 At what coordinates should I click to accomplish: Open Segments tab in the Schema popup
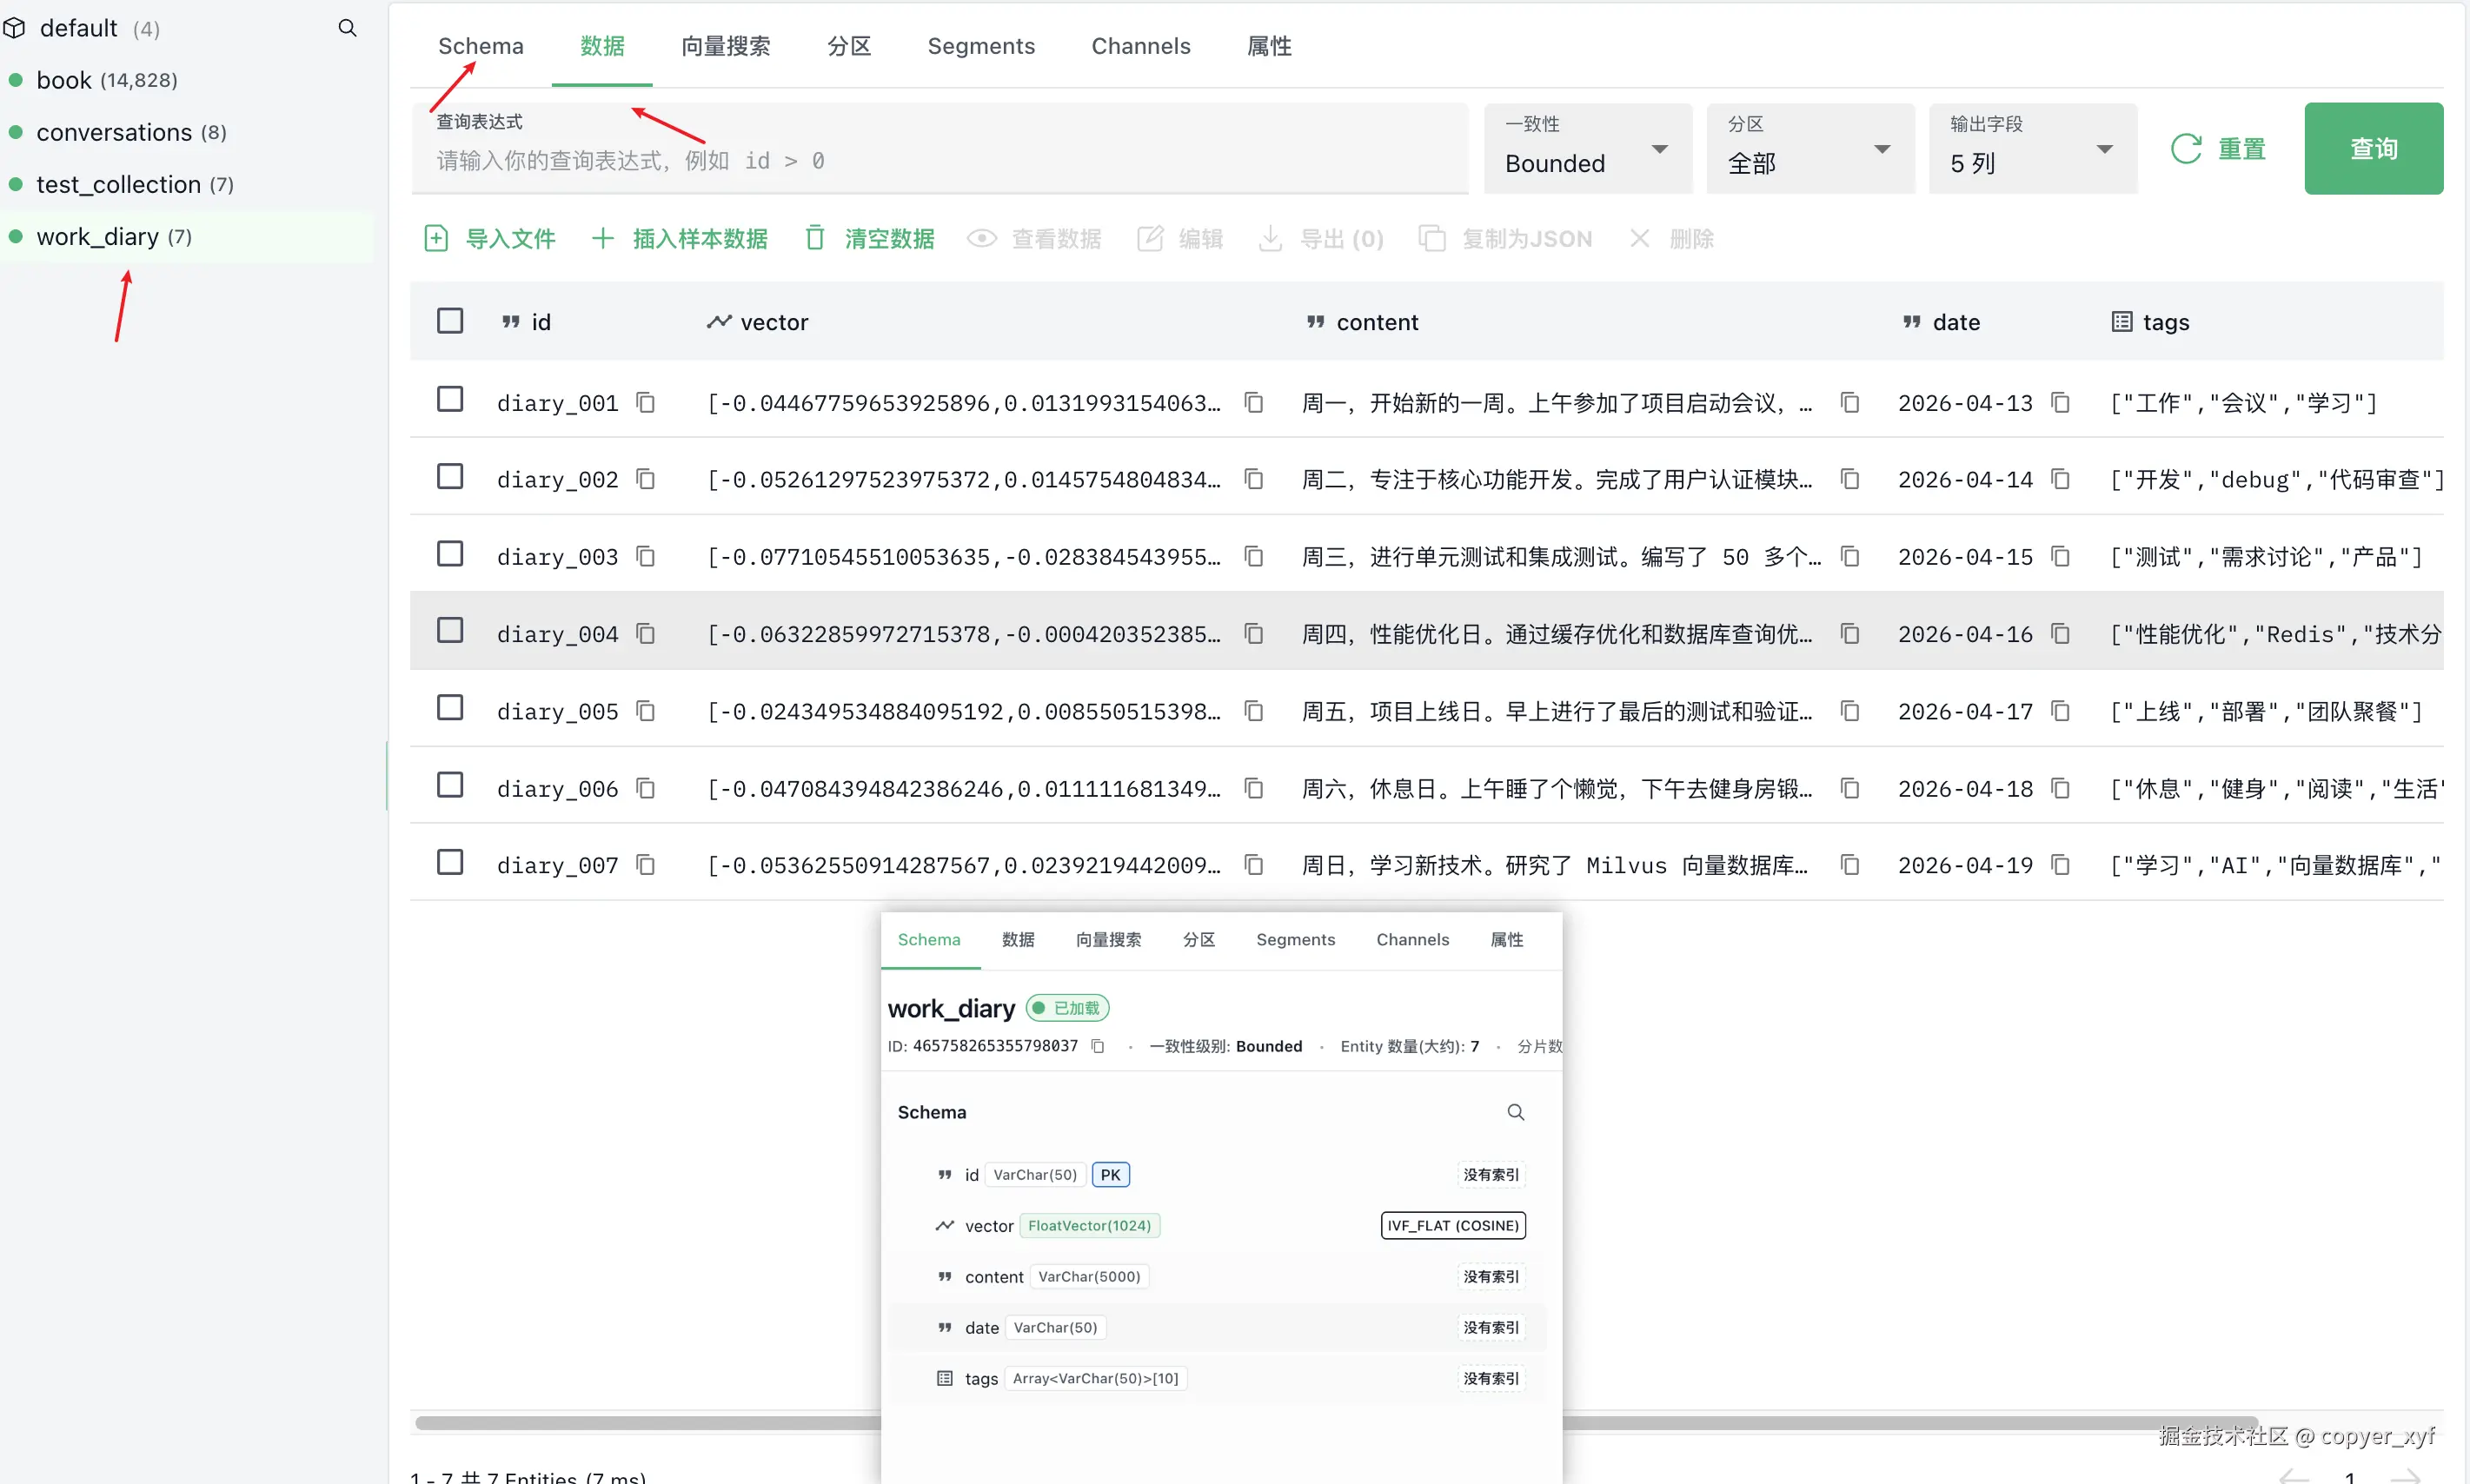(x=1295, y=940)
